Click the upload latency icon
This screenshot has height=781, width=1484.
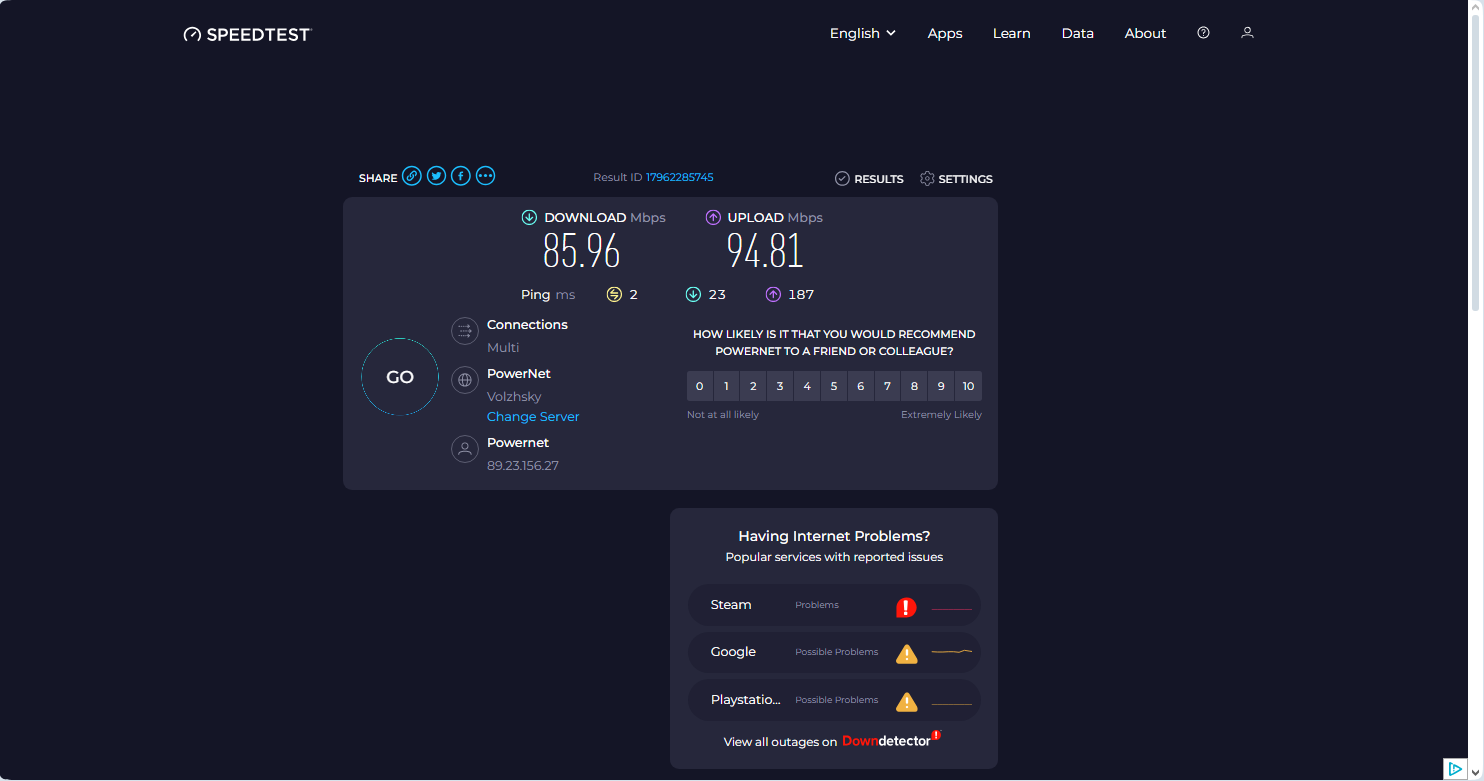point(773,294)
